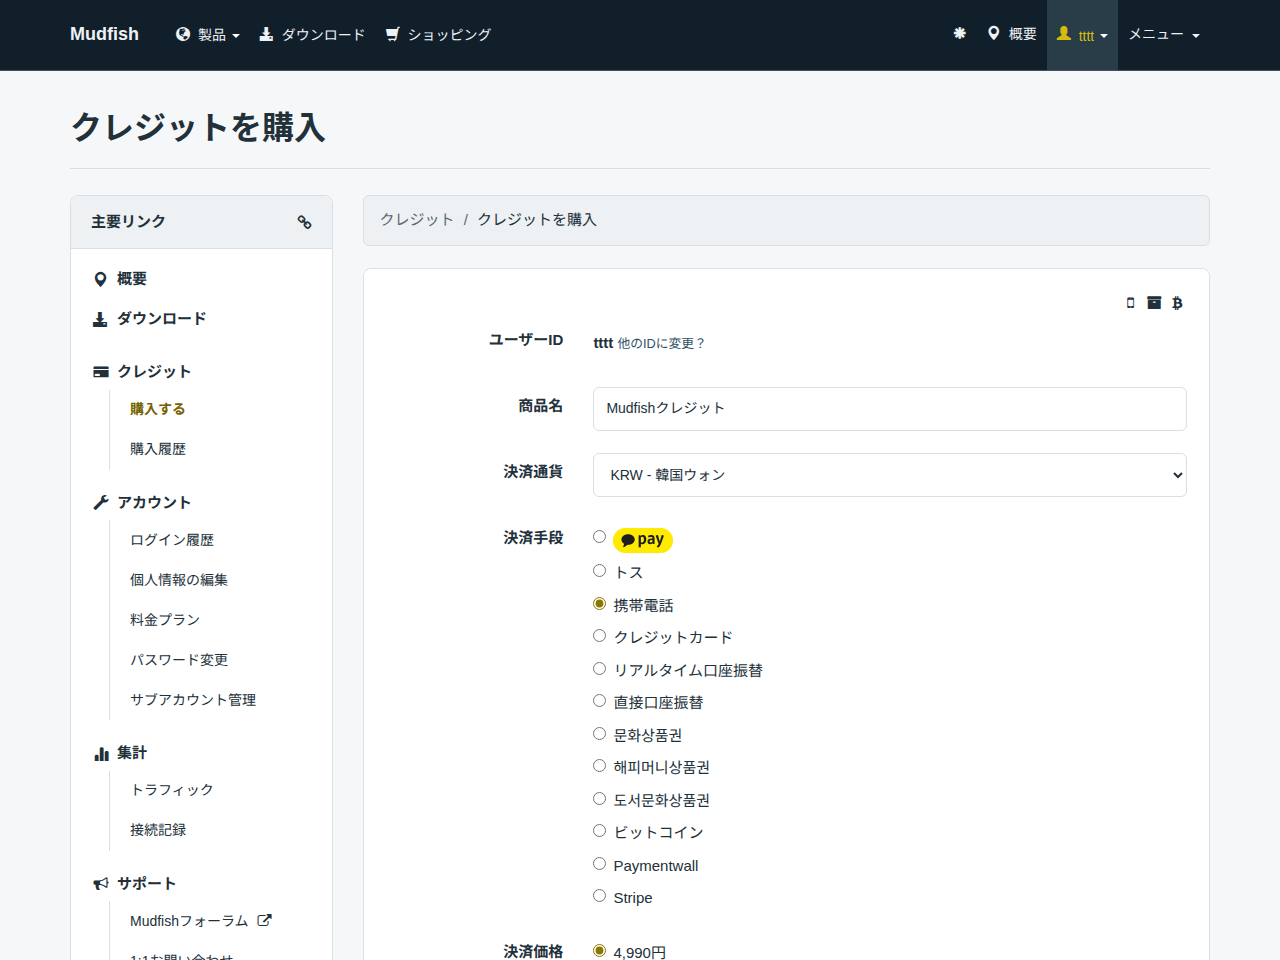The height and width of the screenshot is (960, 1280).
Task: Click 購入する in the sidebar
Action: (158, 409)
